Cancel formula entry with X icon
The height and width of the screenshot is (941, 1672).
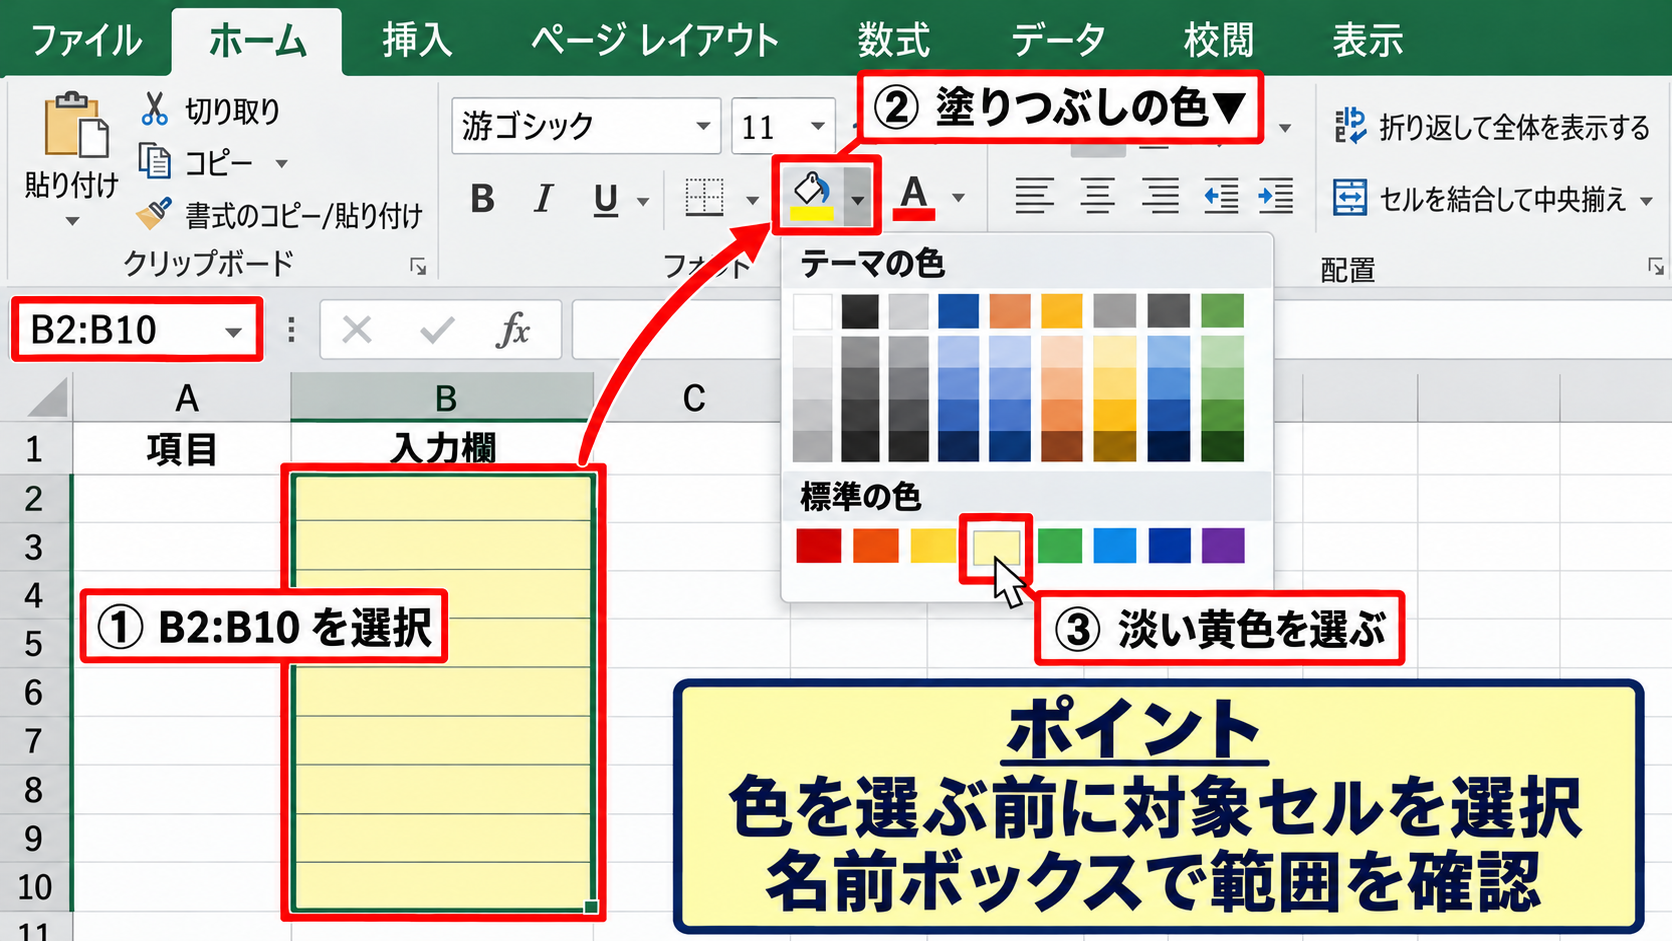coord(357,329)
